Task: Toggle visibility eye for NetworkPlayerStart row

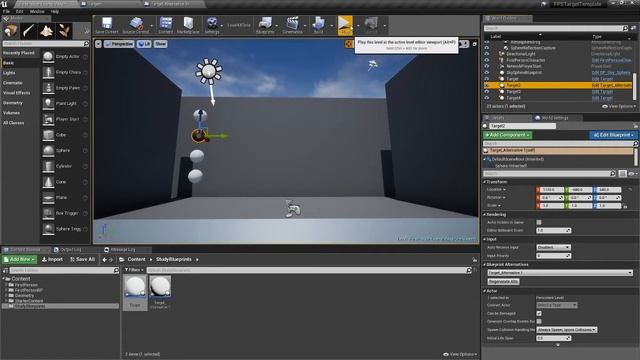Action: (x=487, y=66)
